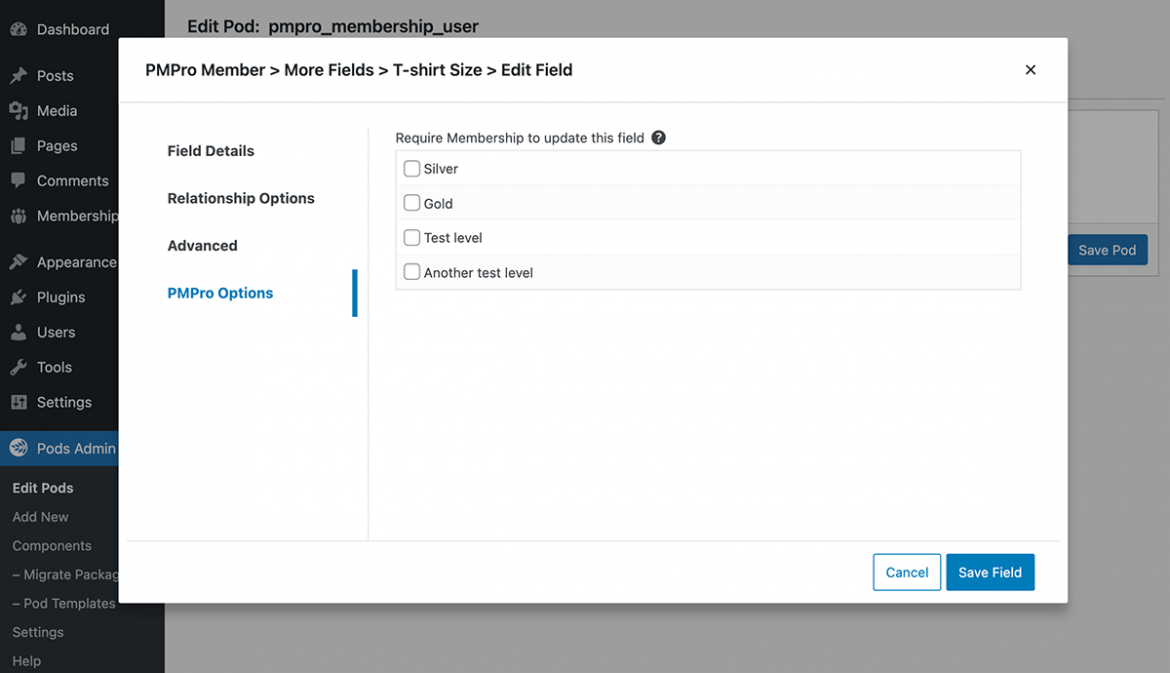The width and height of the screenshot is (1170, 673).
Task: Check the Another test level box
Action: tap(411, 272)
